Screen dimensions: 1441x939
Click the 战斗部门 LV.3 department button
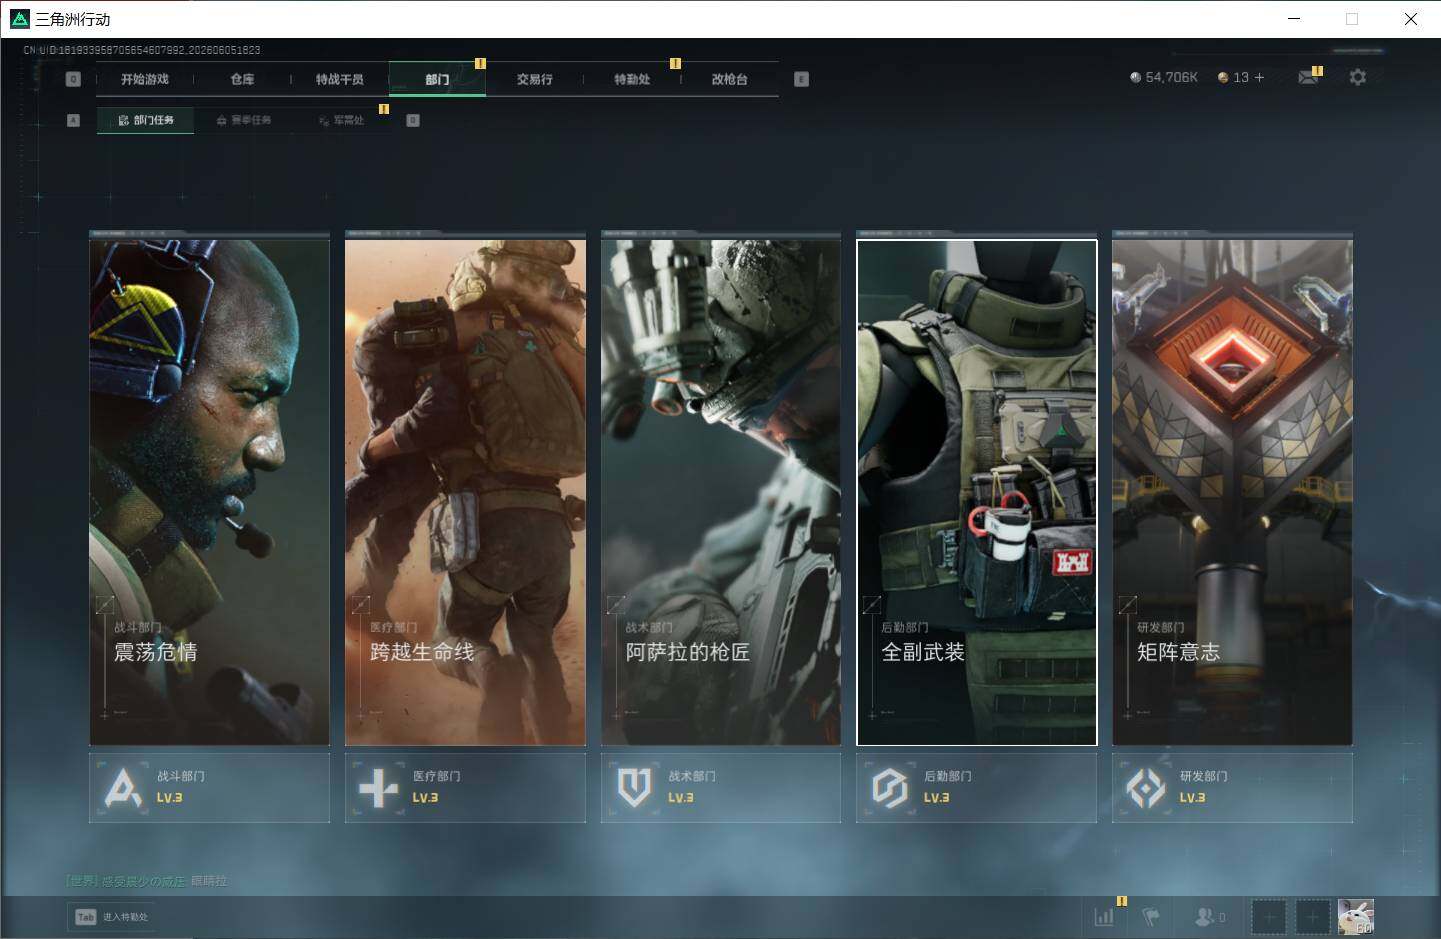[209, 788]
